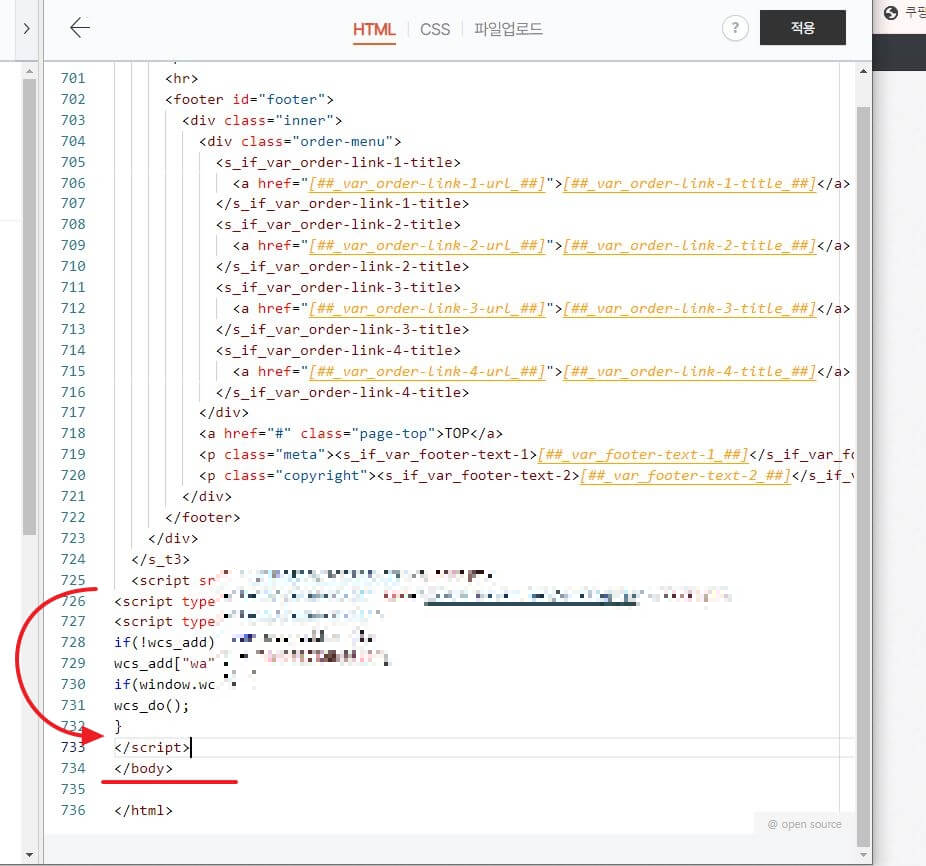
Task: Click the order-link-4-title variable on line 715
Action: (689, 372)
